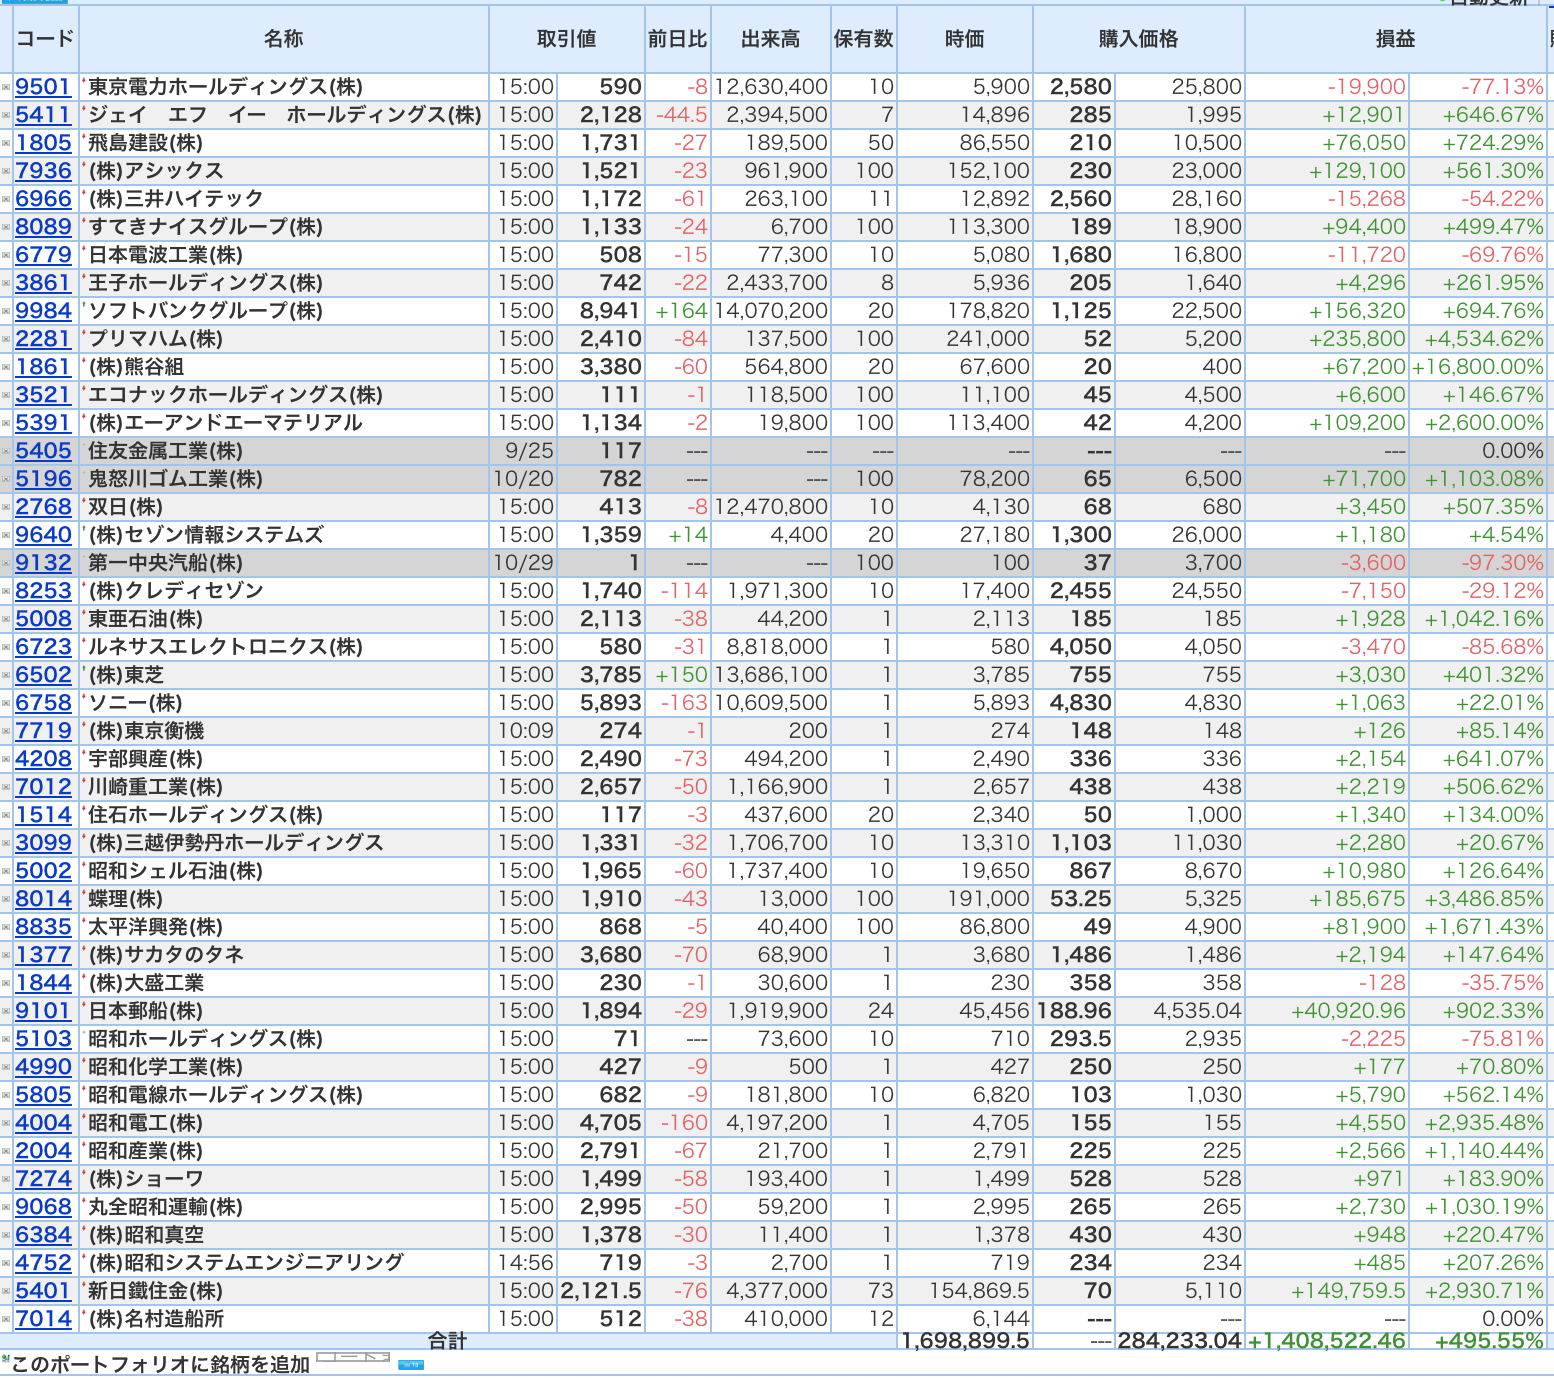Click delete icon beside code 1861 熊谷組
Image resolution: width=1554 pixels, height=1378 pixels.
6,368
